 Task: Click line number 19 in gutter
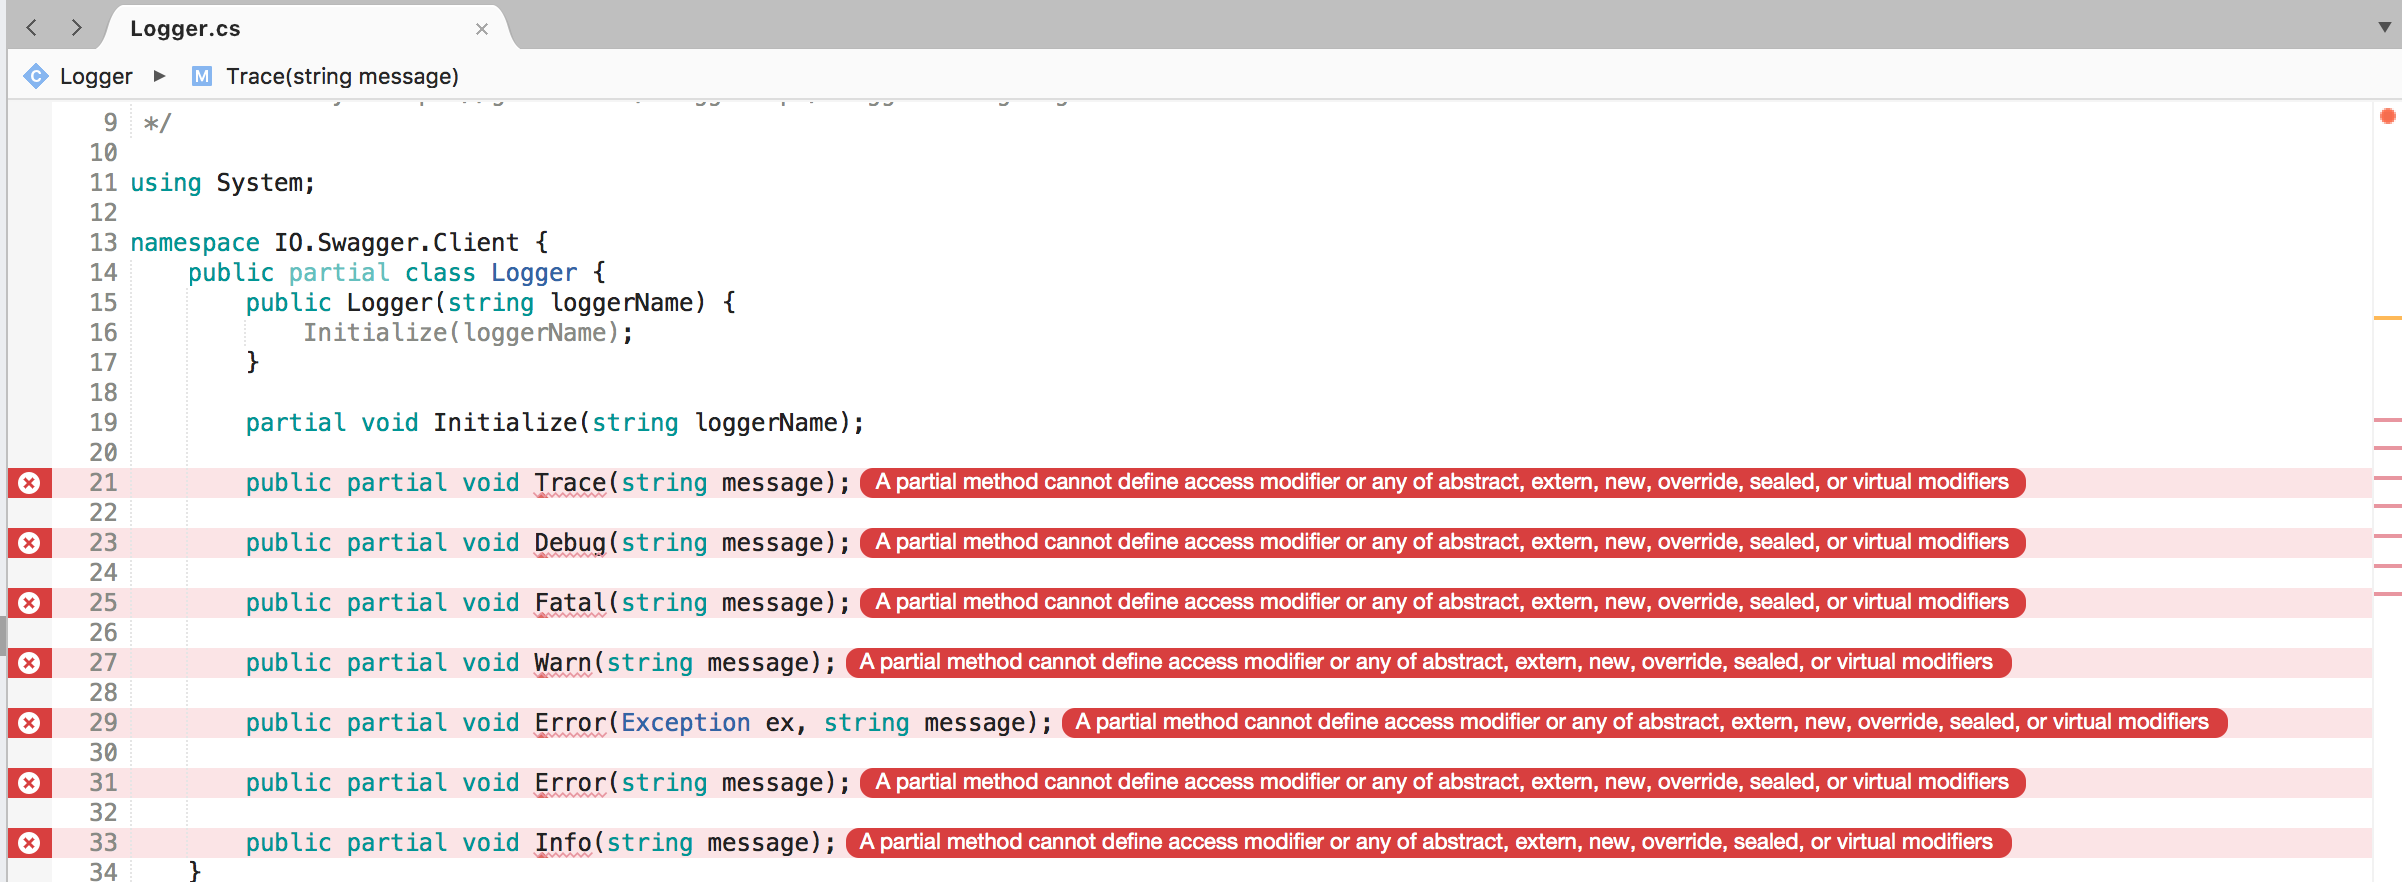coord(103,423)
